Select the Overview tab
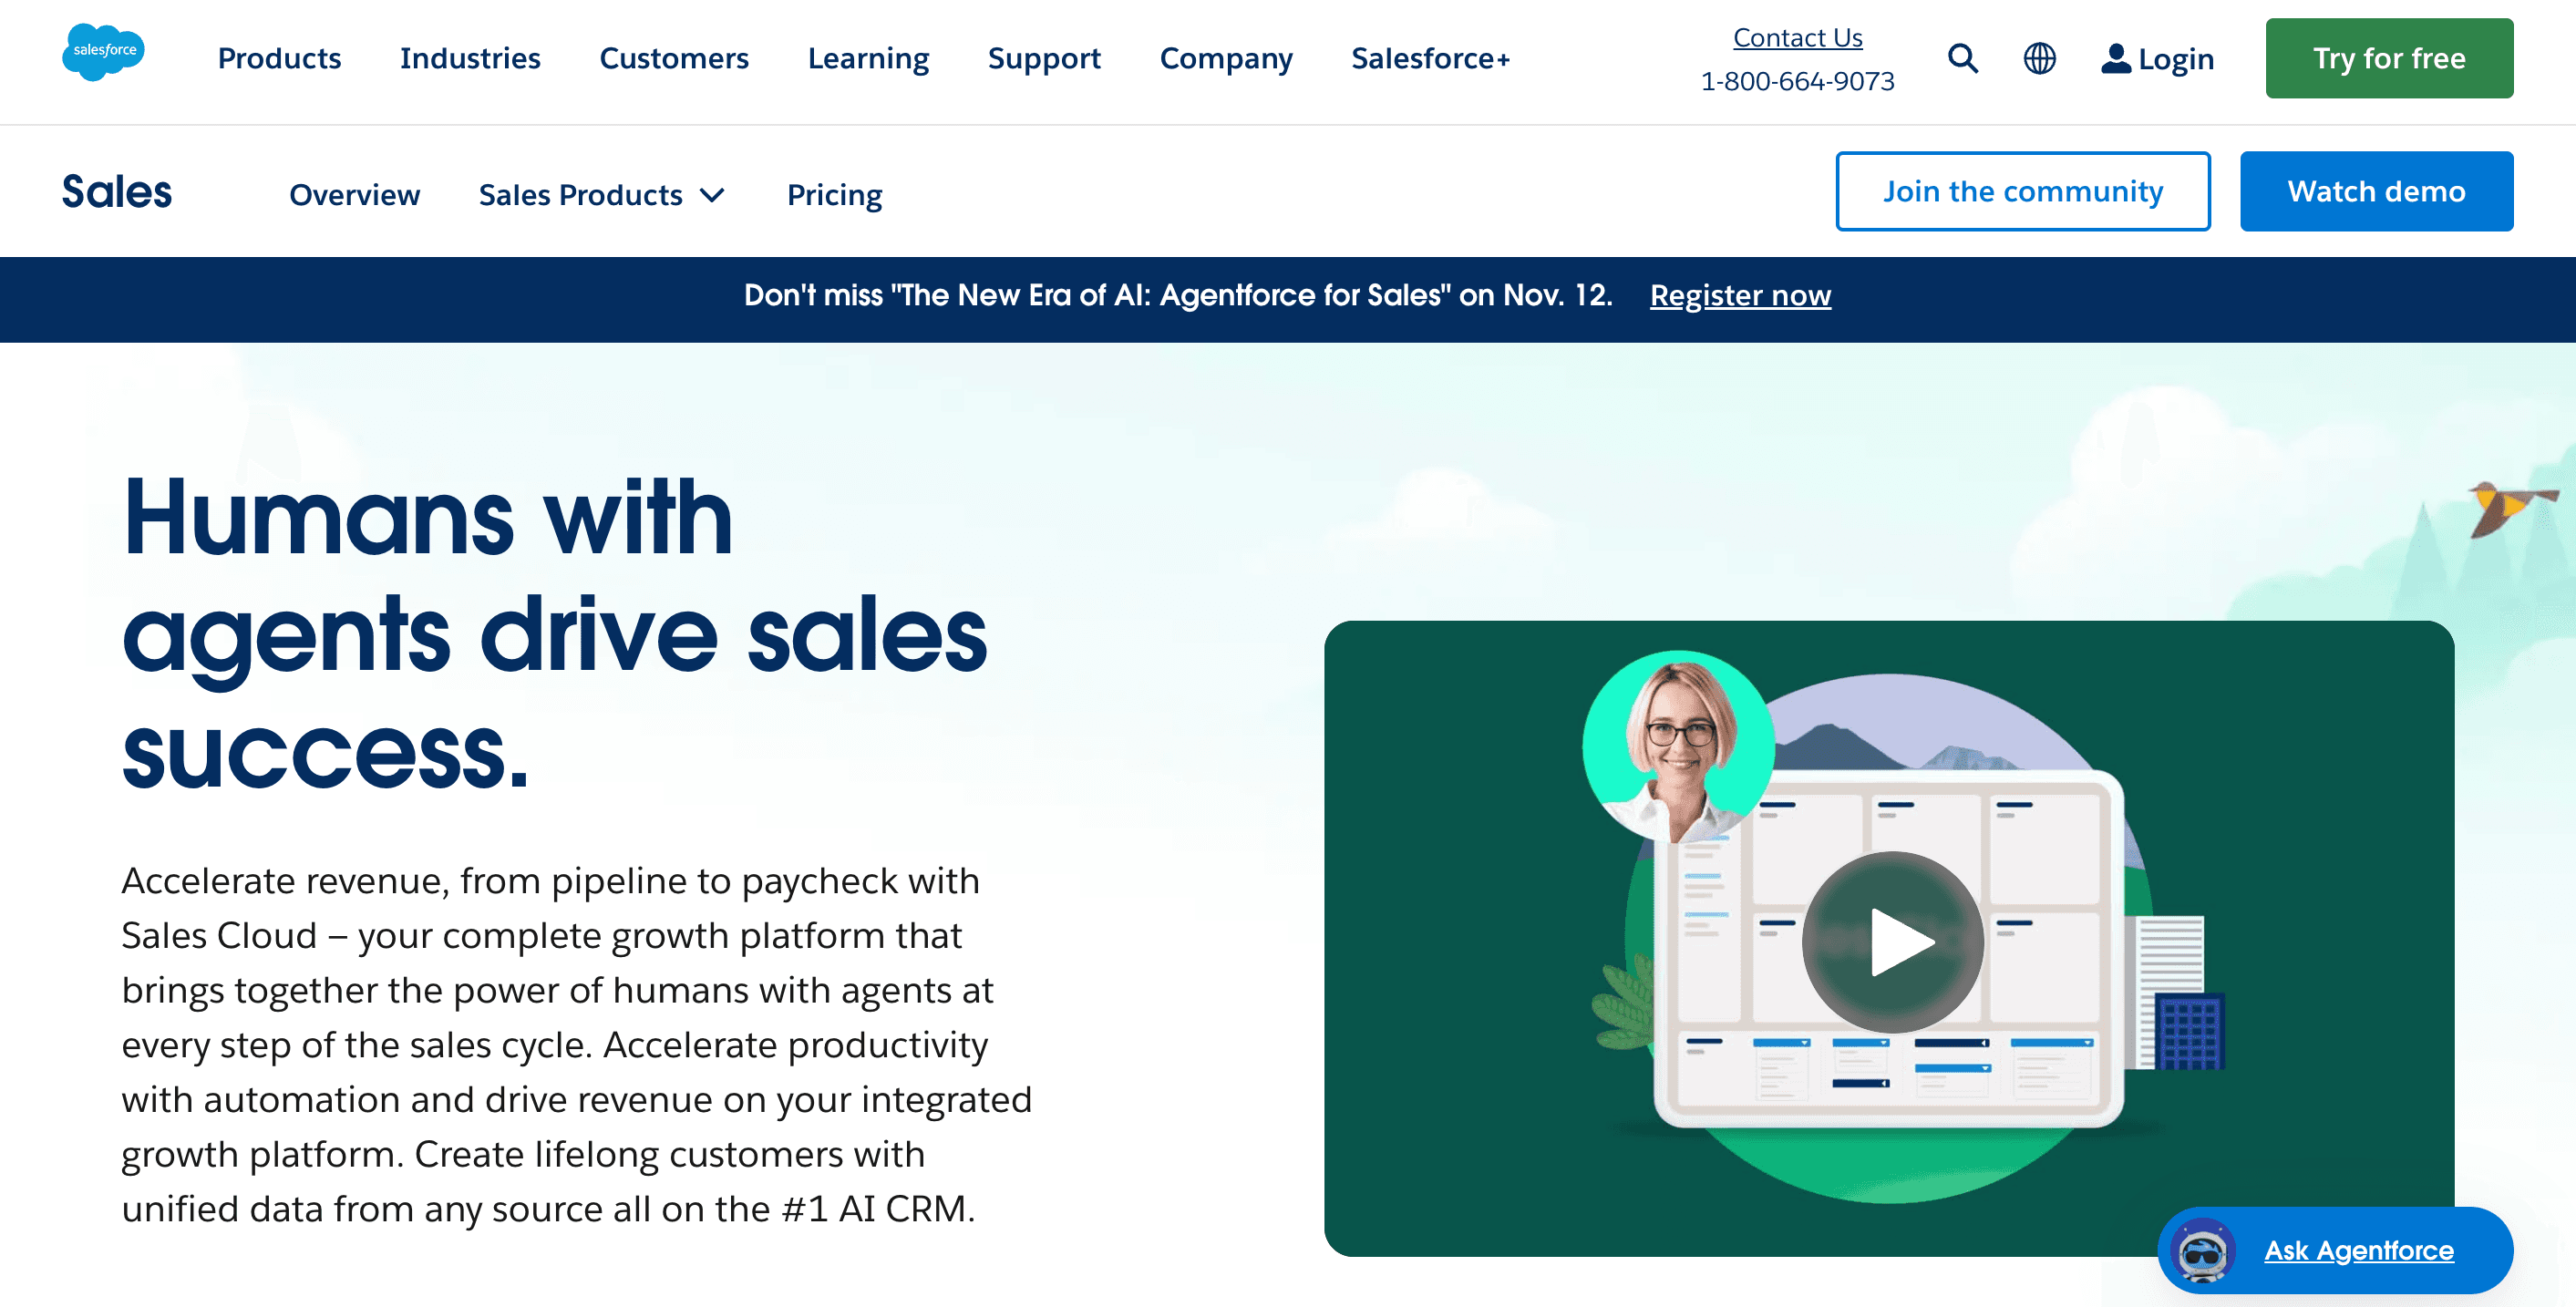Screen dimensions: 2576x1307 tap(354, 194)
